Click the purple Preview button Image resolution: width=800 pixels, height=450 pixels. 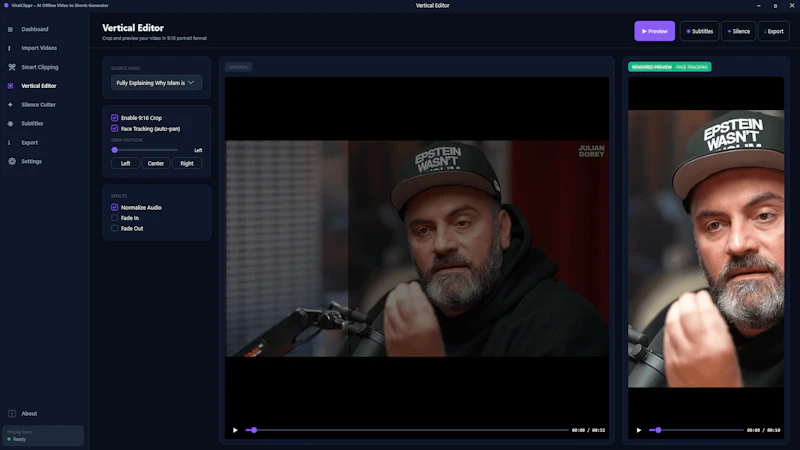coord(654,31)
